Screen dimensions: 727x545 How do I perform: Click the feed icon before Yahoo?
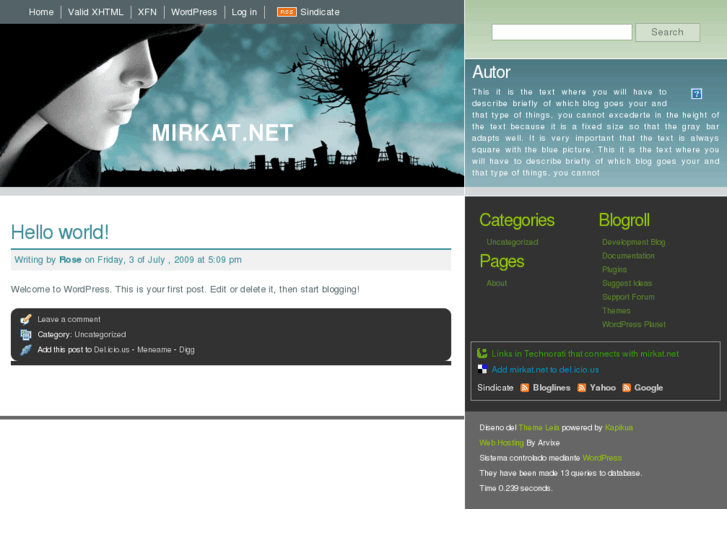coord(581,388)
